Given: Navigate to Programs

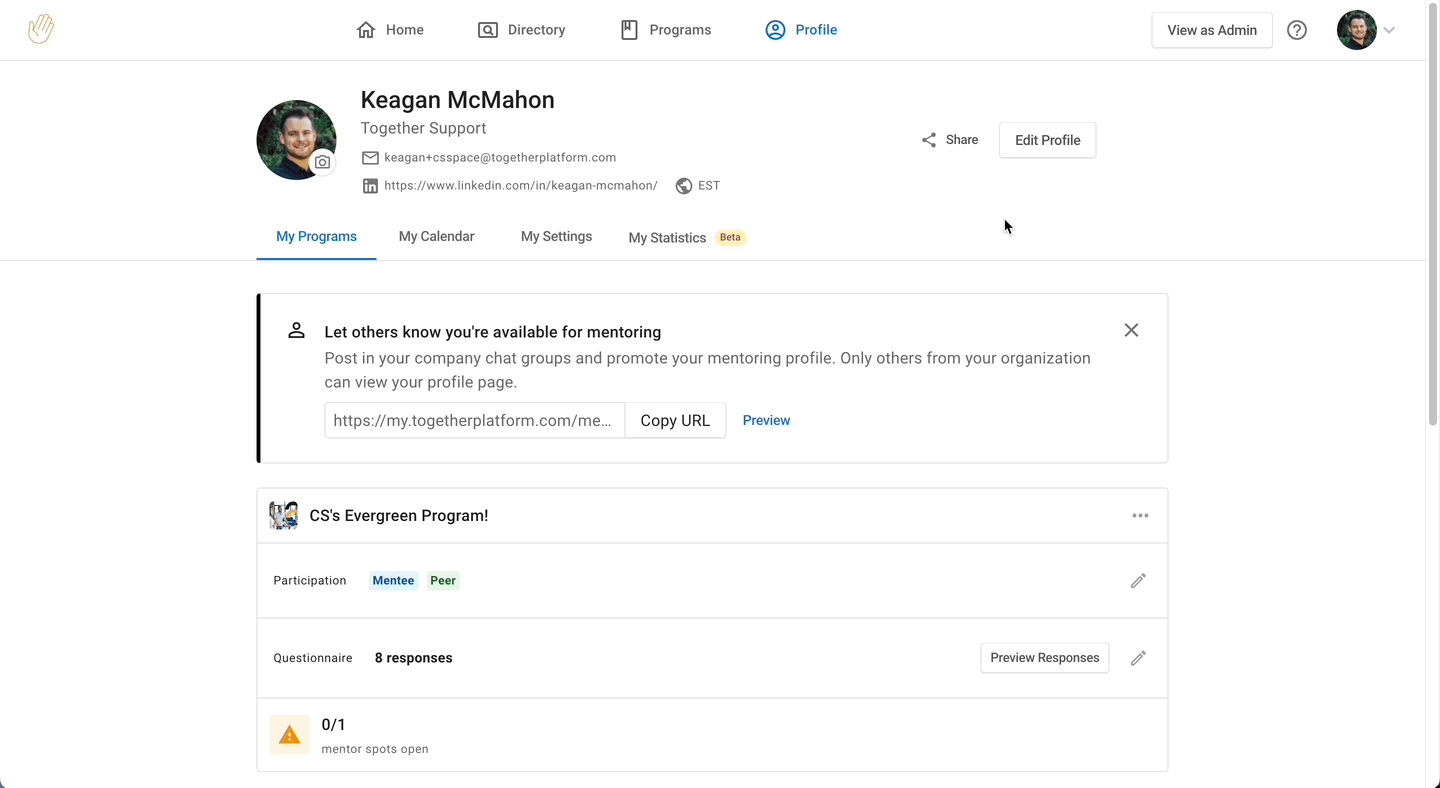Looking at the screenshot, I should point(666,30).
